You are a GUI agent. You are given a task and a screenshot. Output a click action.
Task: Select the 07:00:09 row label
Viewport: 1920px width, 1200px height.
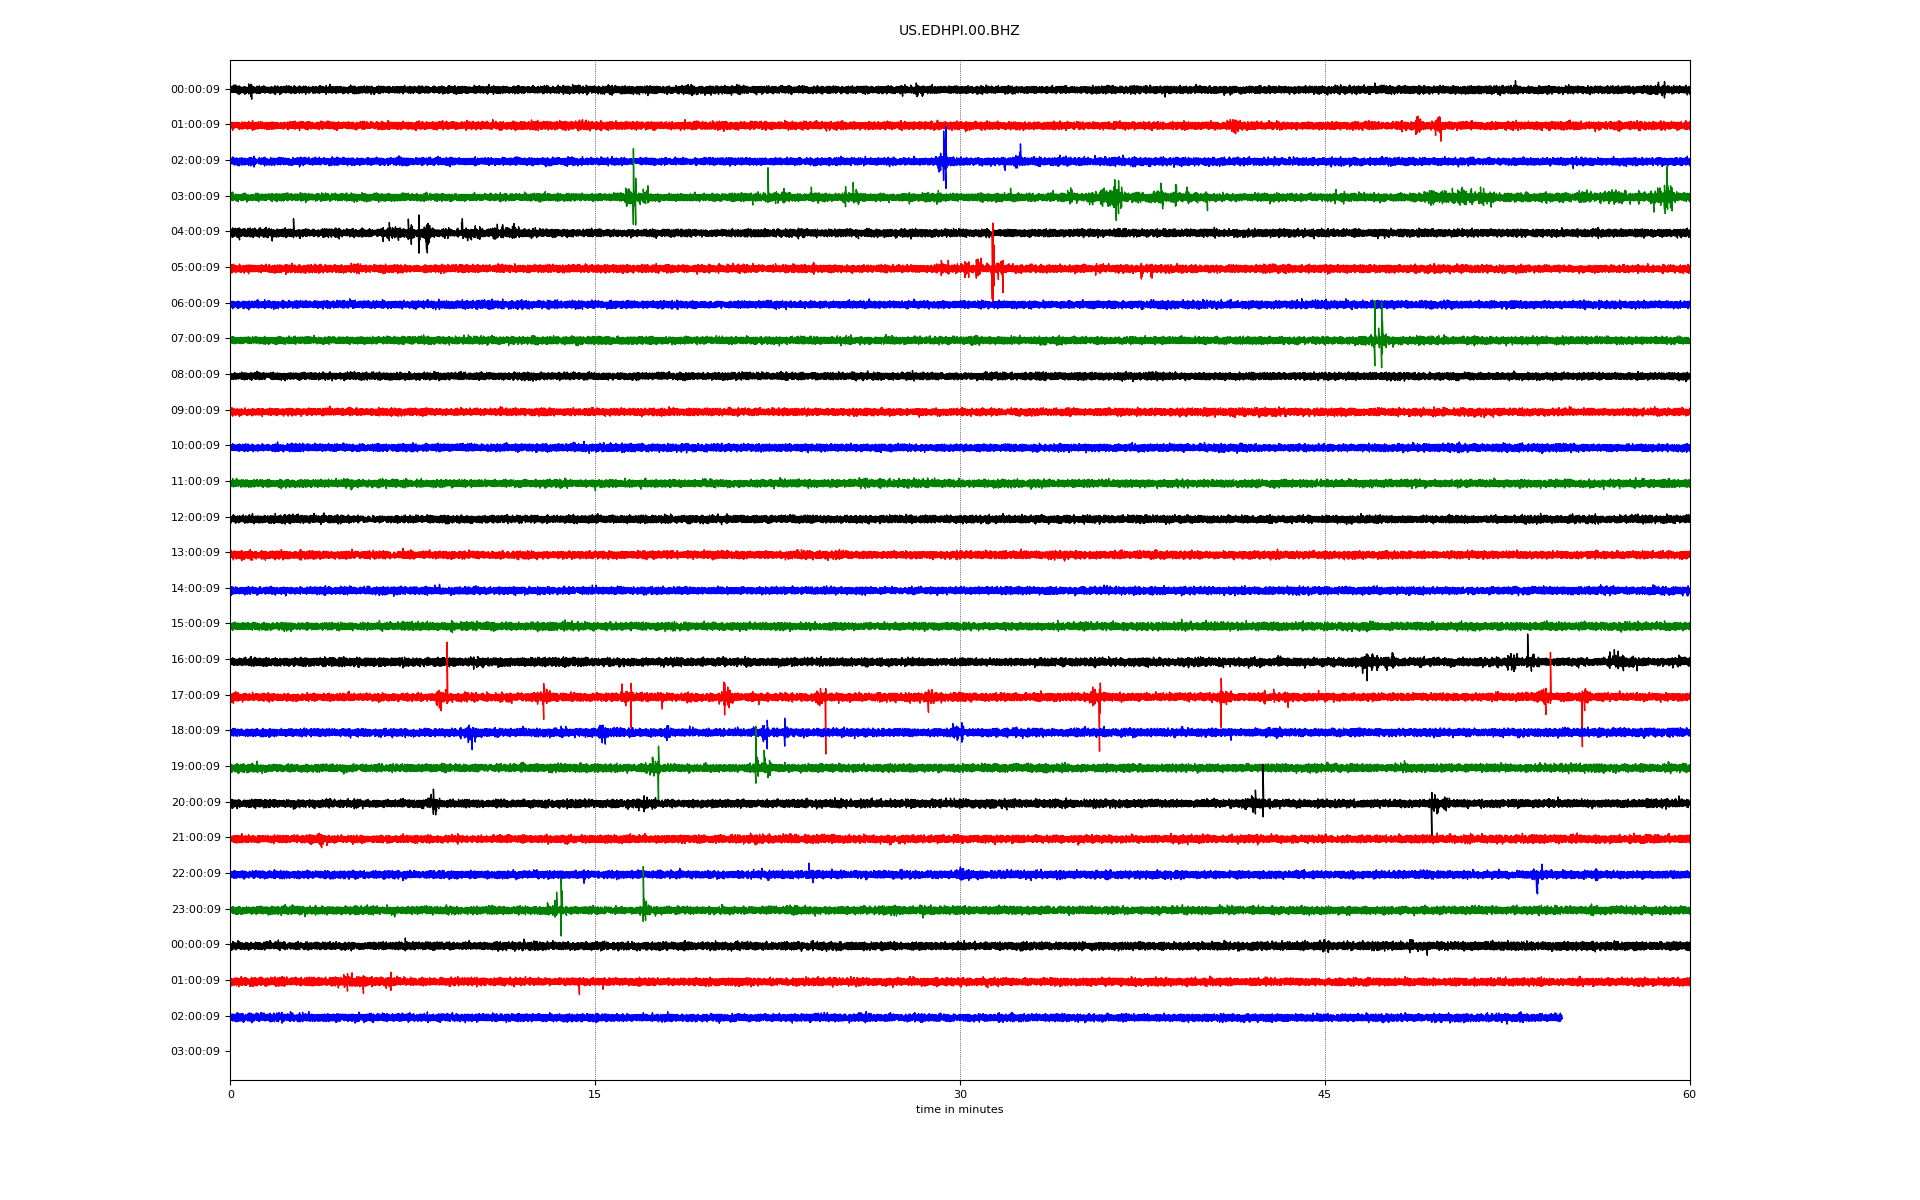[195, 339]
